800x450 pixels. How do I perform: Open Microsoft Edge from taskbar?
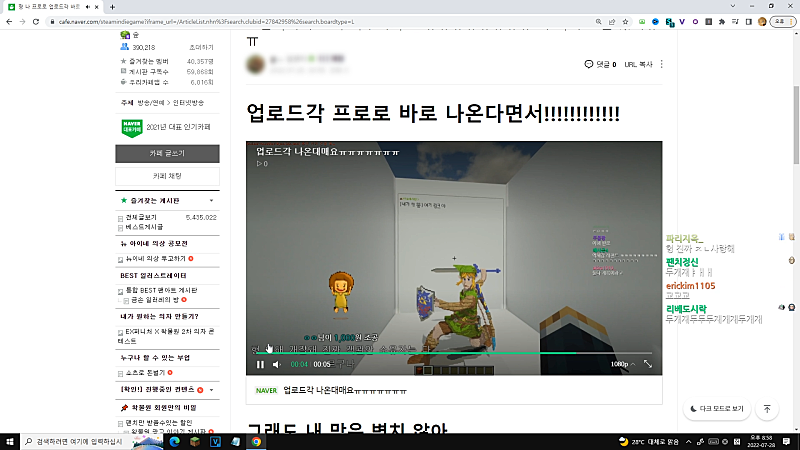174,441
